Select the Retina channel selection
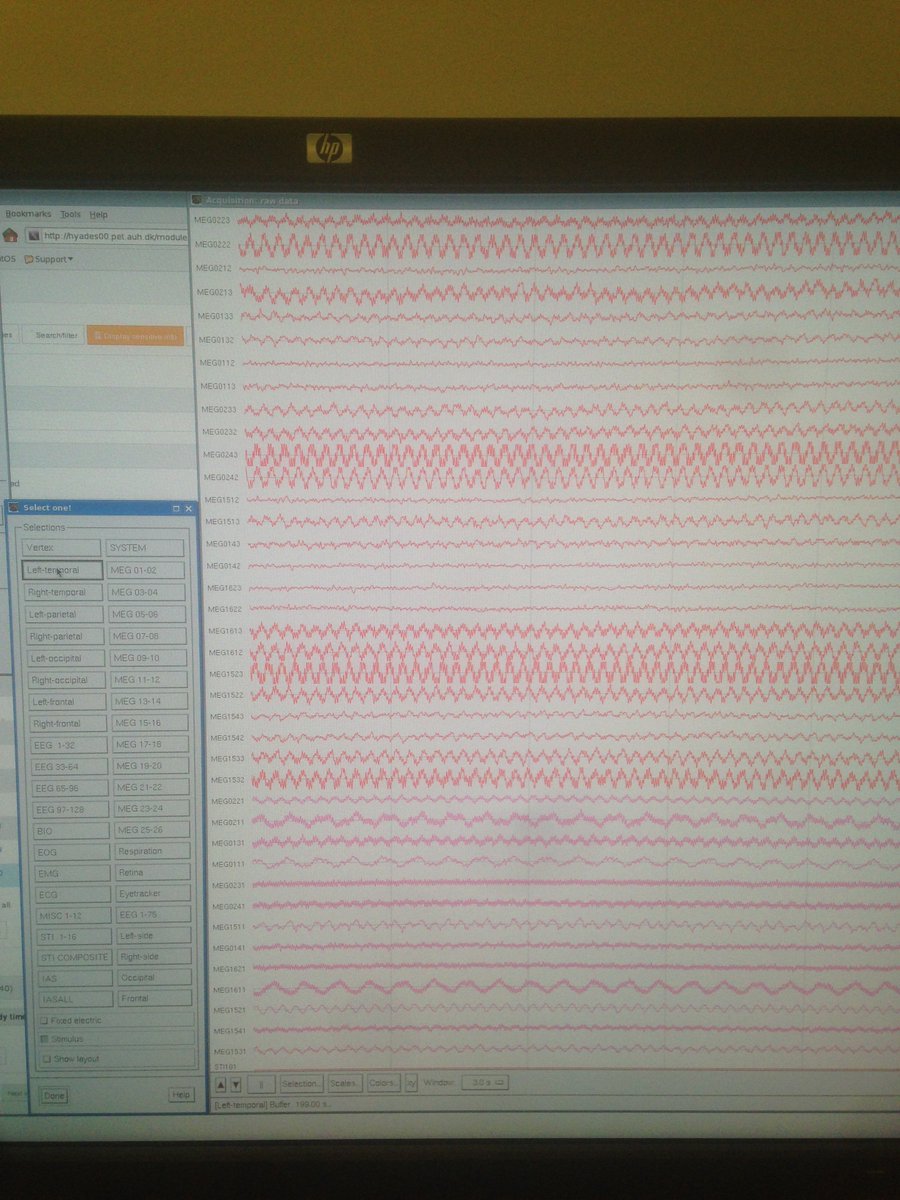The image size is (900, 1200). click(x=153, y=872)
